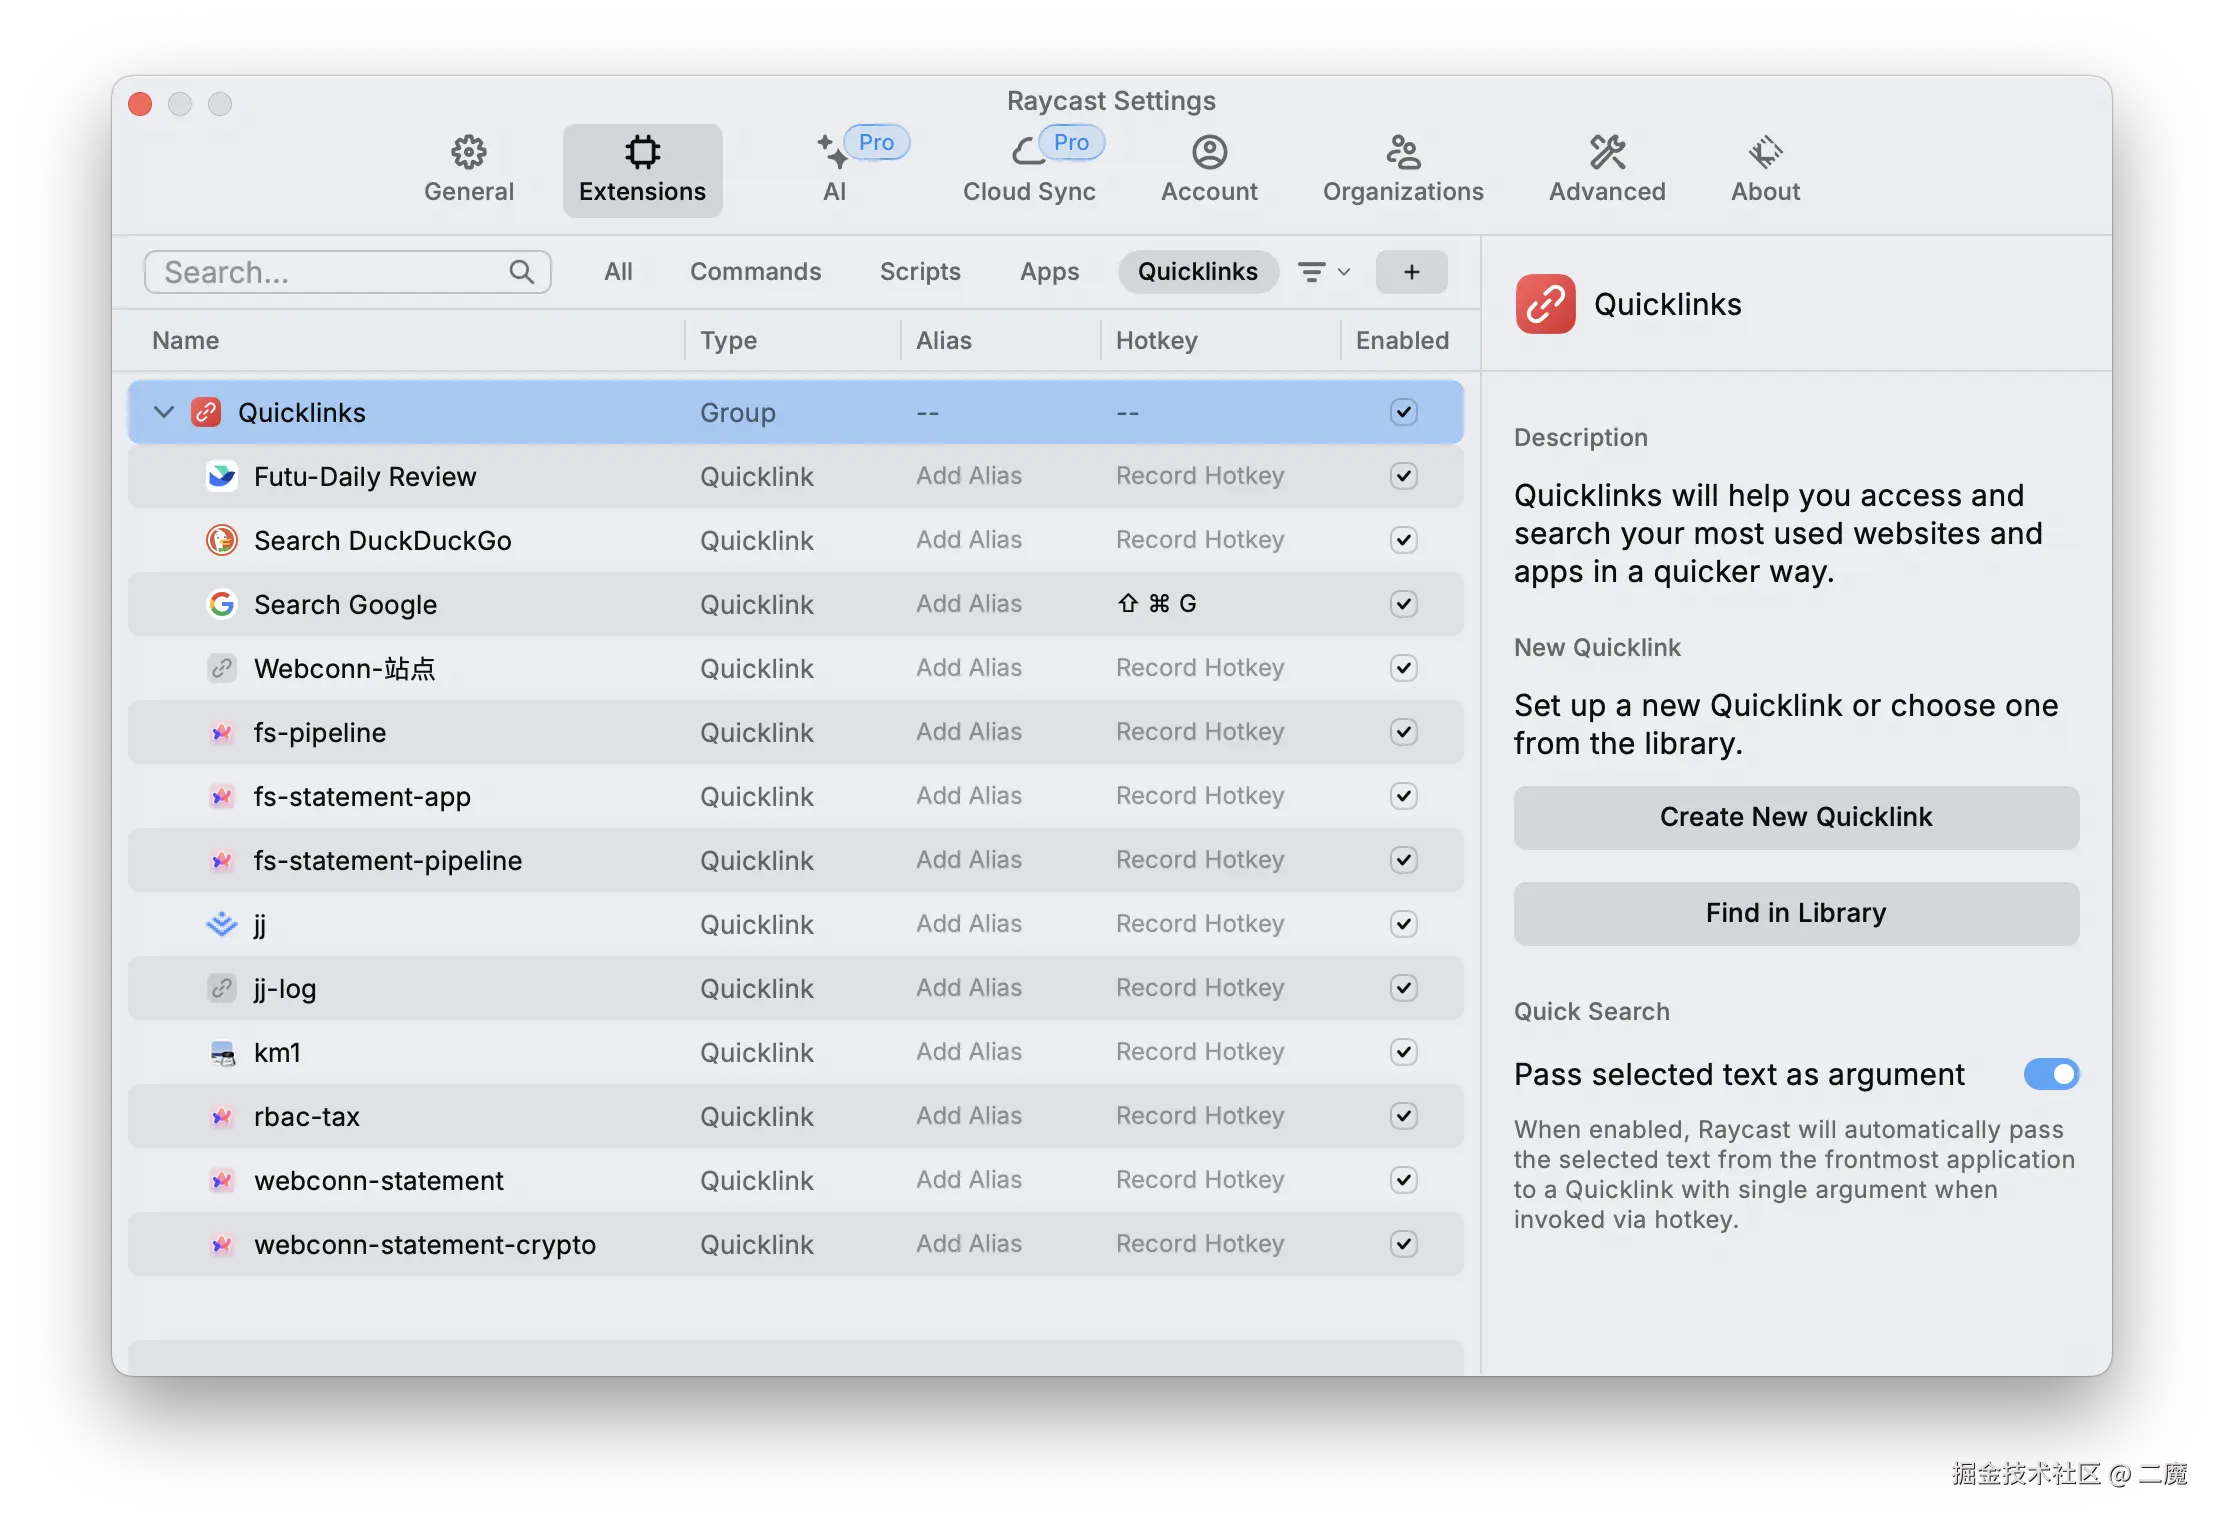Uncheck Webconn-站点 enabled checkbox
Image resolution: width=2224 pixels, height=1524 pixels.
click(x=1403, y=668)
